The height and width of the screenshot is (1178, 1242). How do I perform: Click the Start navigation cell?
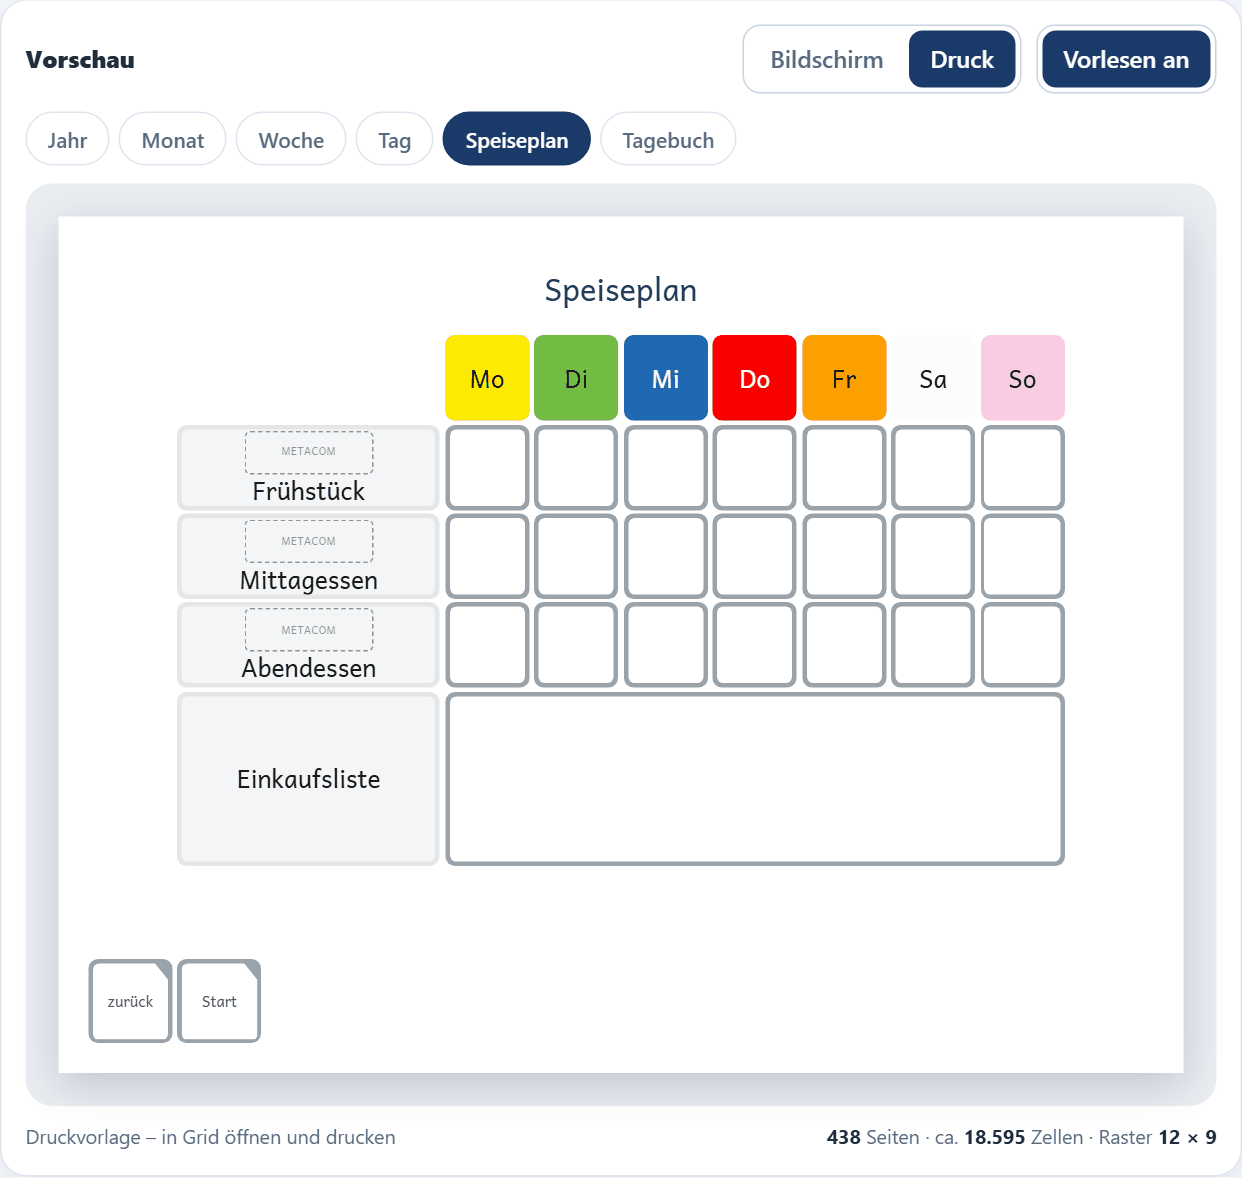pos(219,1001)
